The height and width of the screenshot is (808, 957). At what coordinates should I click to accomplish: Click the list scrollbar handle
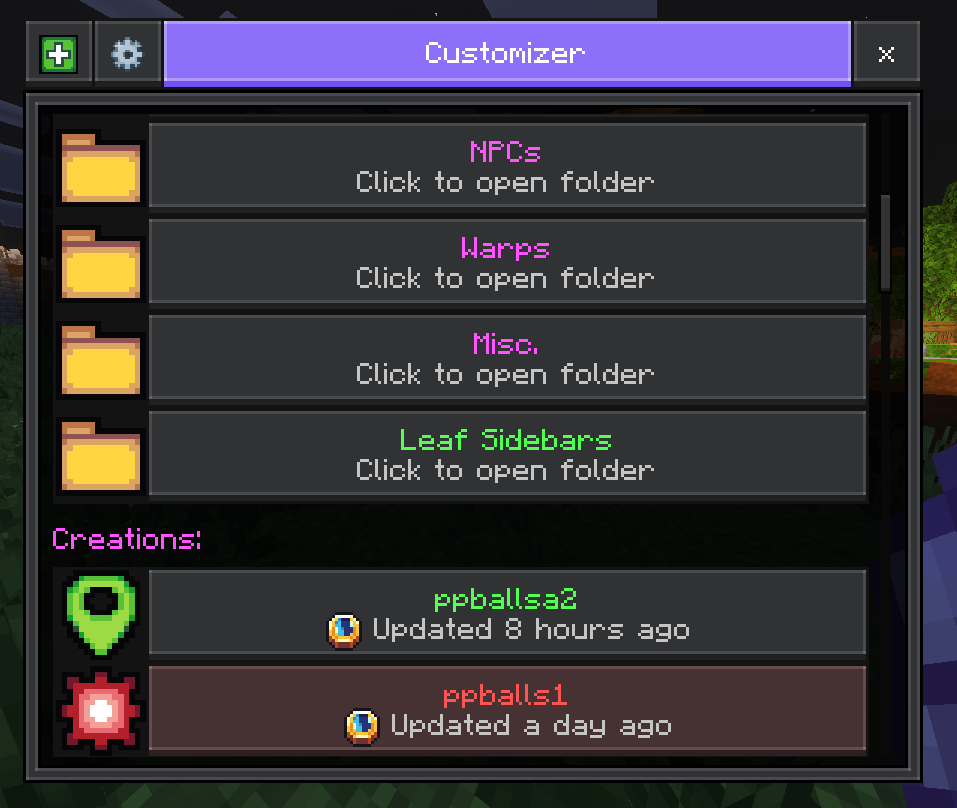[x=885, y=243]
